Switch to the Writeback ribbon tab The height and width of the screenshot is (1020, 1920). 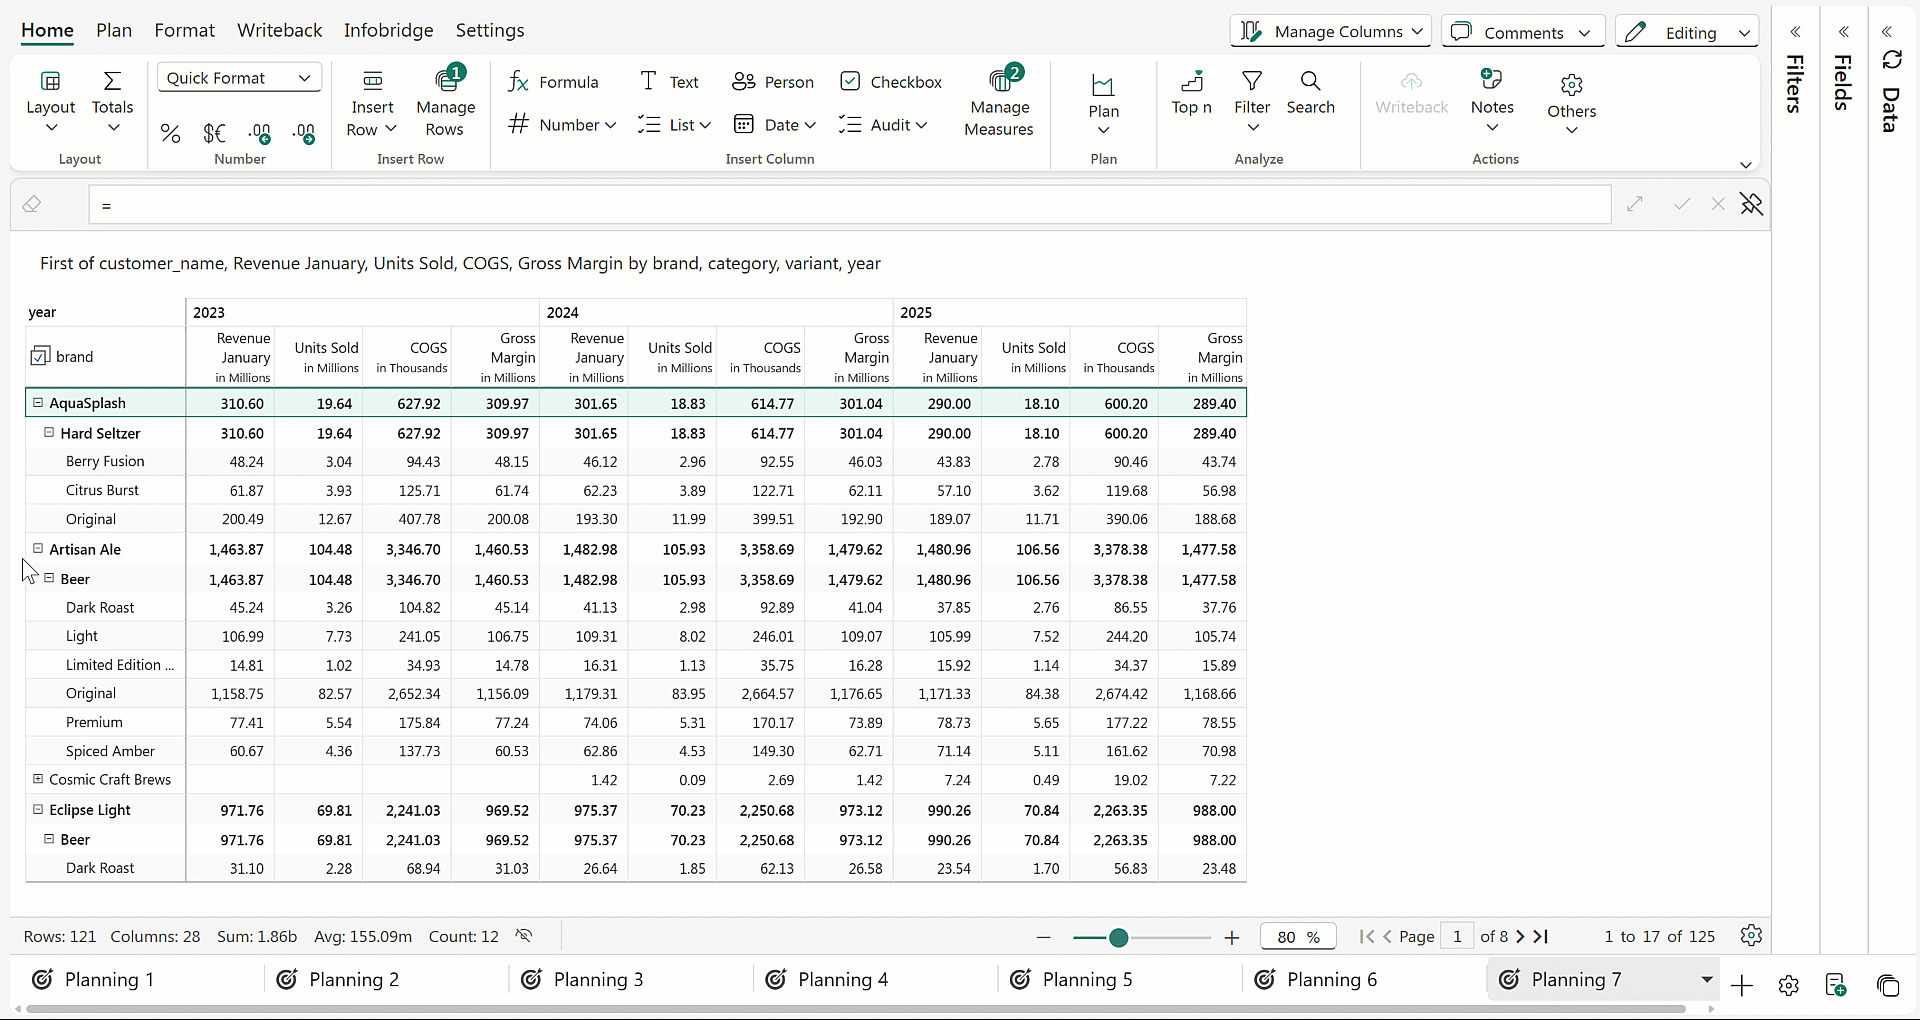click(279, 30)
